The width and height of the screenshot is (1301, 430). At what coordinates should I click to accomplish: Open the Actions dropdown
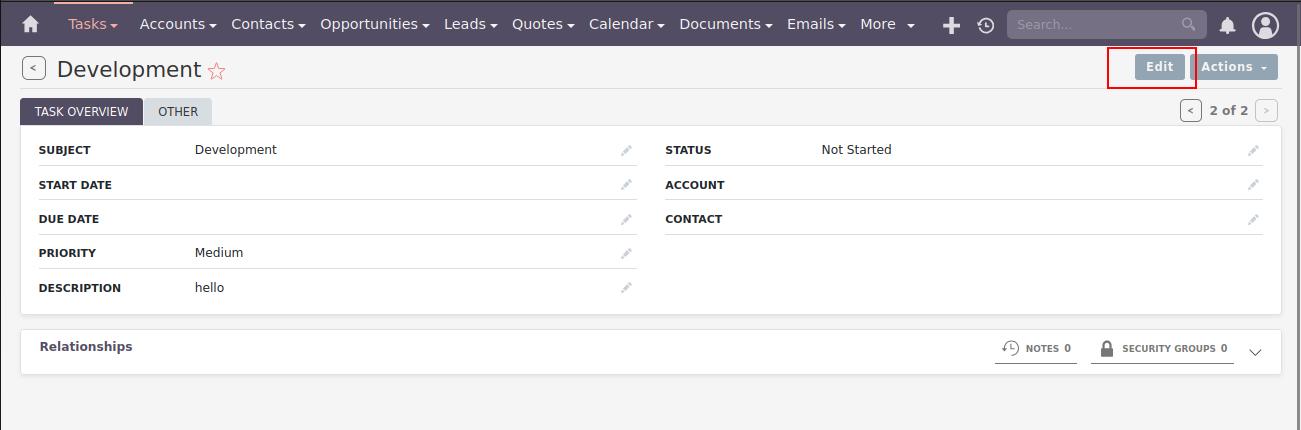[x=1234, y=67]
